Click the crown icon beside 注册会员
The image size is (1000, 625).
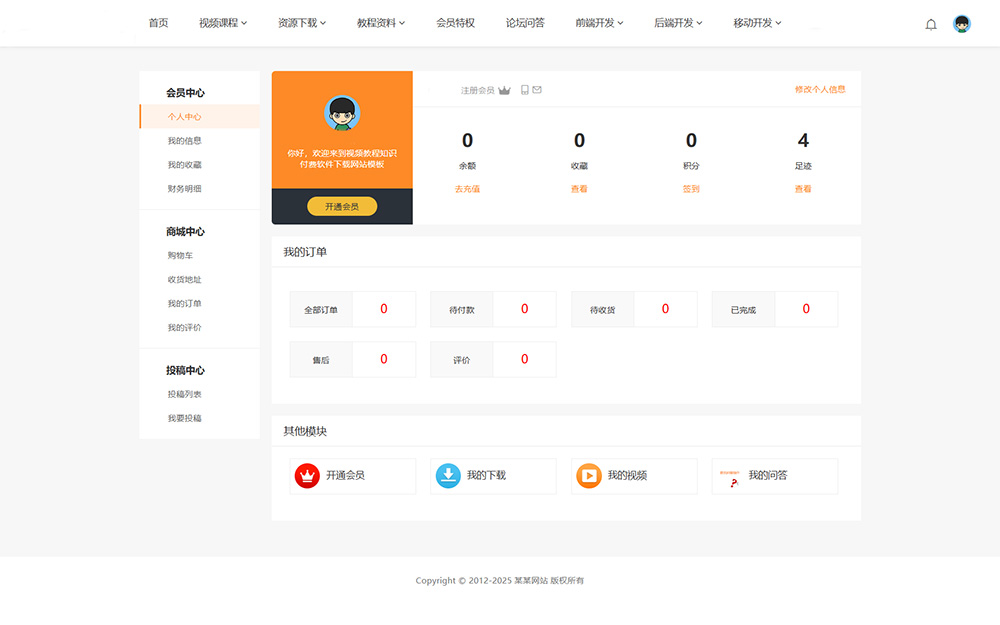click(505, 90)
